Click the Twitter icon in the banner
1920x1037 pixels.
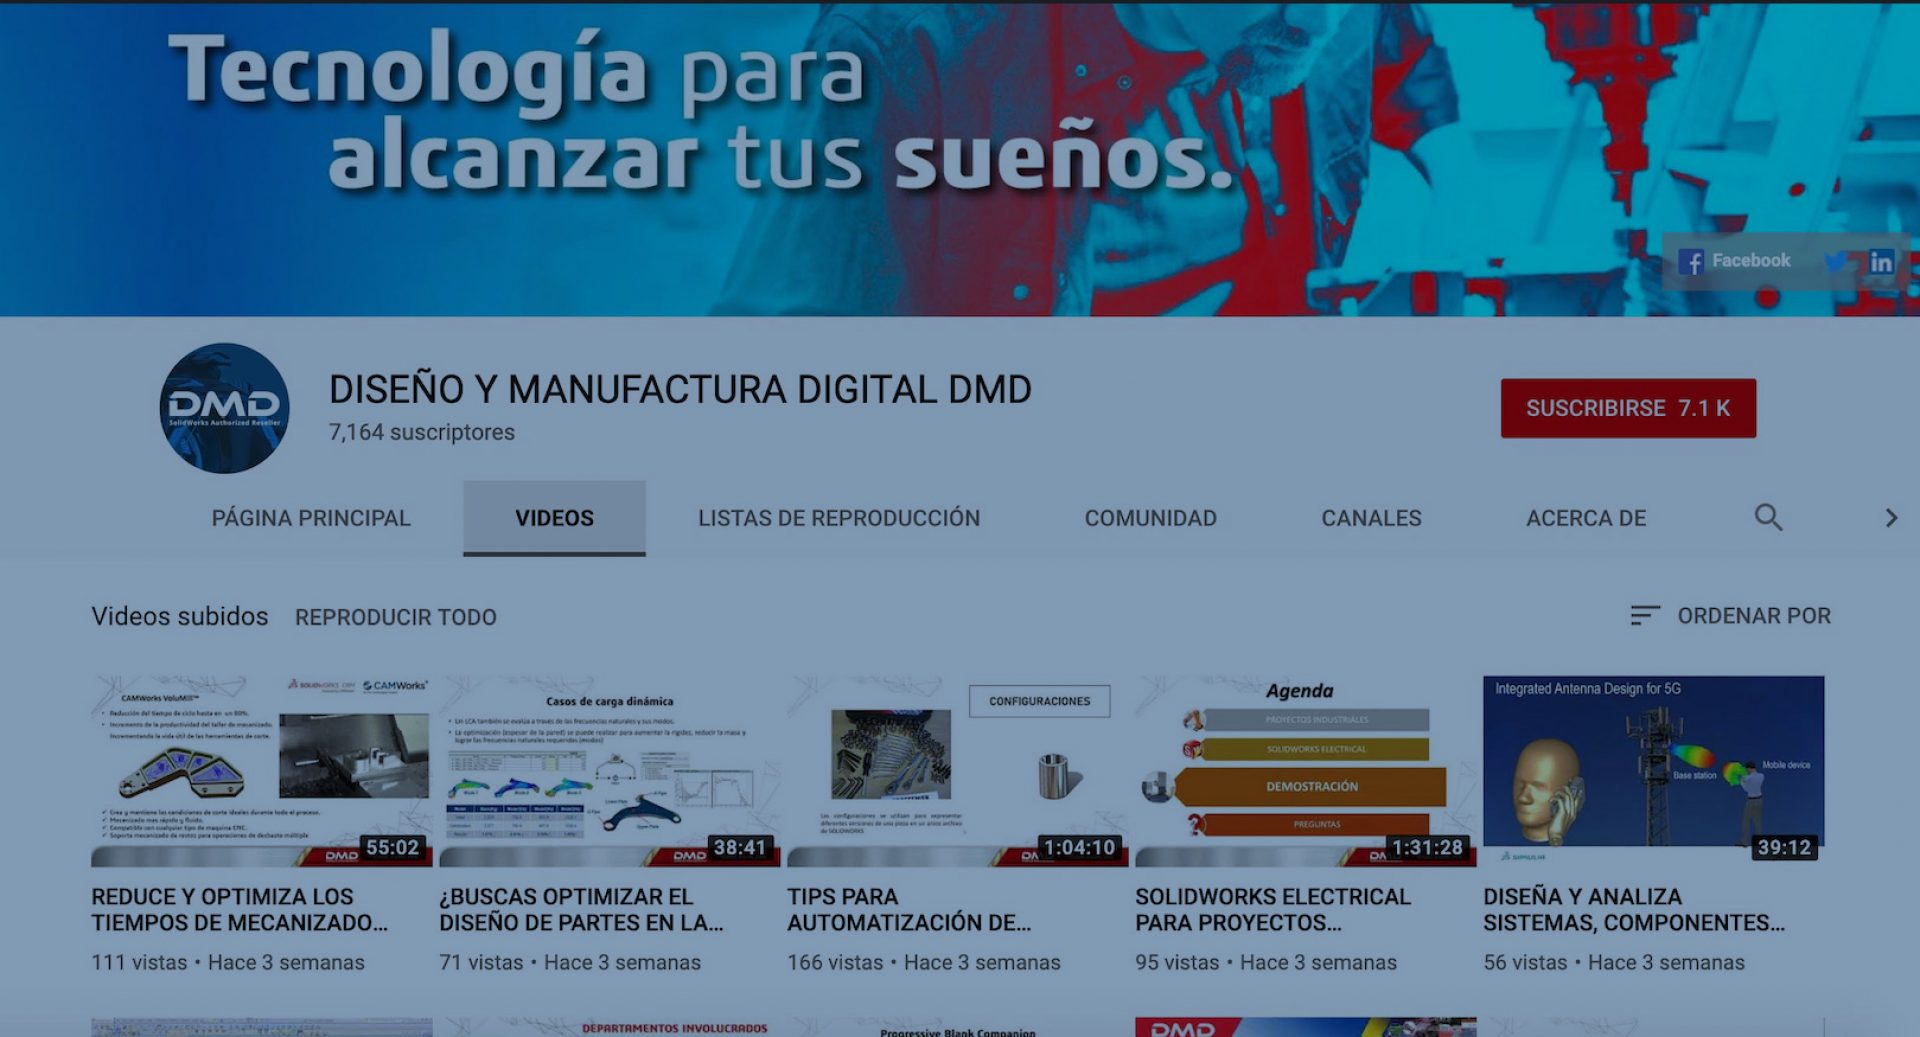pyautogui.click(x=1836, y=262)
